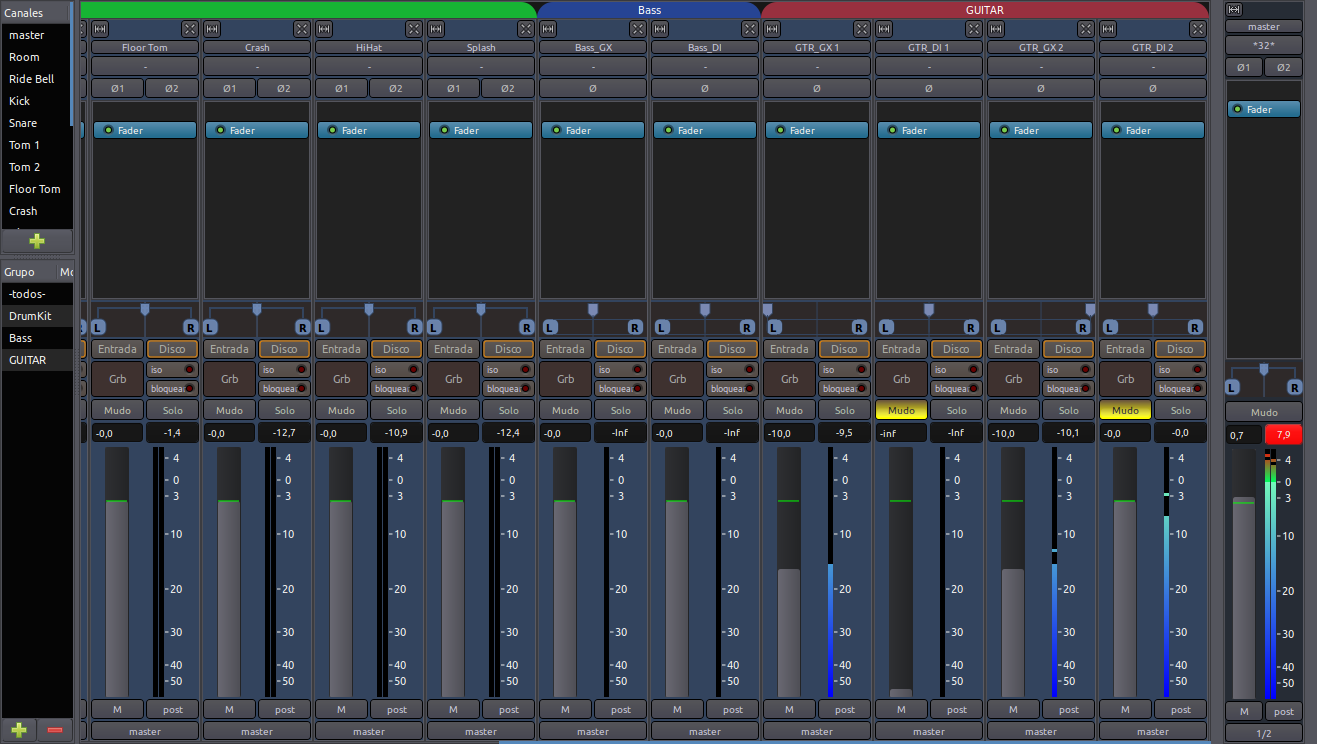Hide the Crash strip with its corner icon
The image size is (1317, 744).
click(302, 29)
